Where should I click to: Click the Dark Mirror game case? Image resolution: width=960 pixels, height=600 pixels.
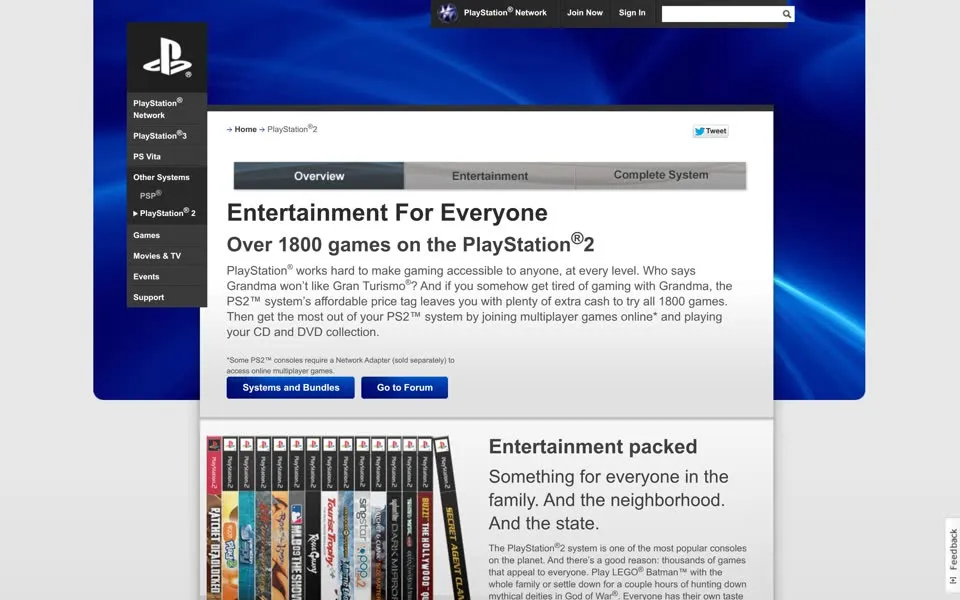pyautogui.click(x=394, y=518)
